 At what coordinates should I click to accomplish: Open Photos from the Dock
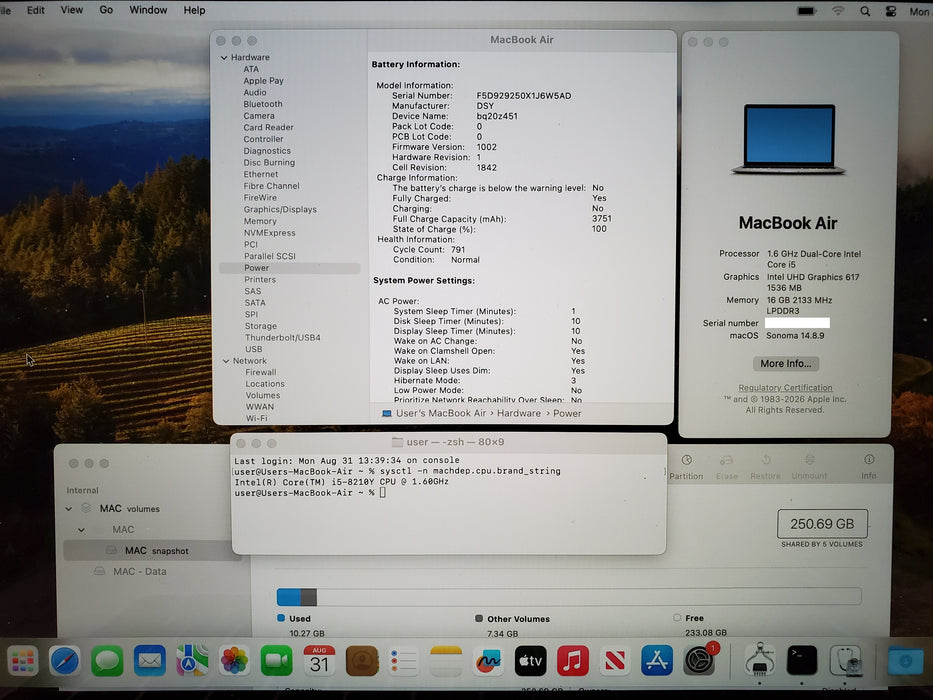click(x=234, y=661)
